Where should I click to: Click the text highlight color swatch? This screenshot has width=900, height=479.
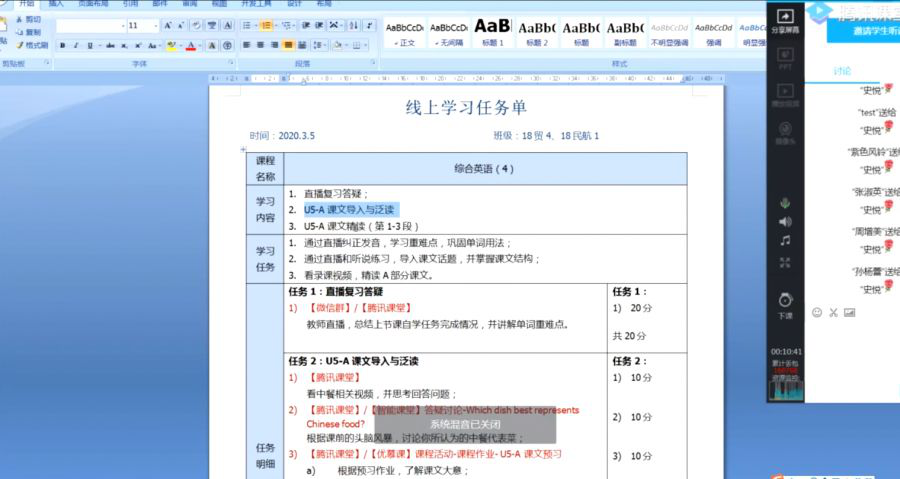click(171, 45)
